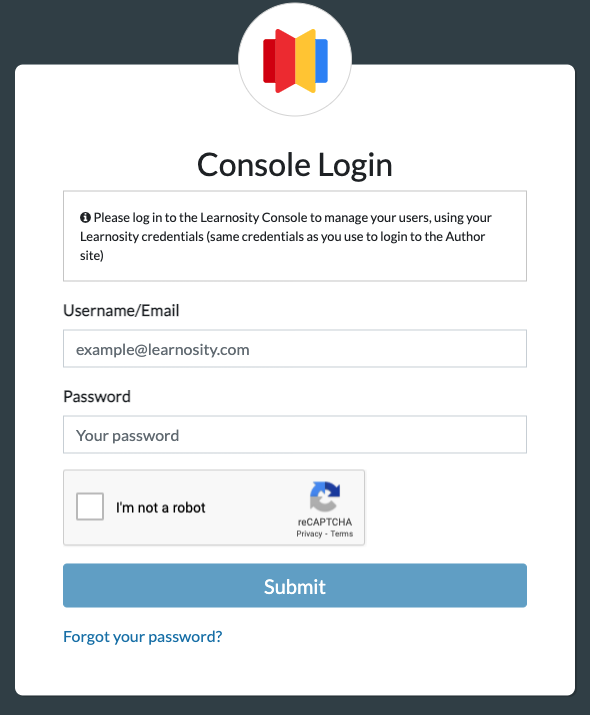The image size is (590, 715).
Task: Focus the Username/Email input field
Action: [x=295, y=349]
